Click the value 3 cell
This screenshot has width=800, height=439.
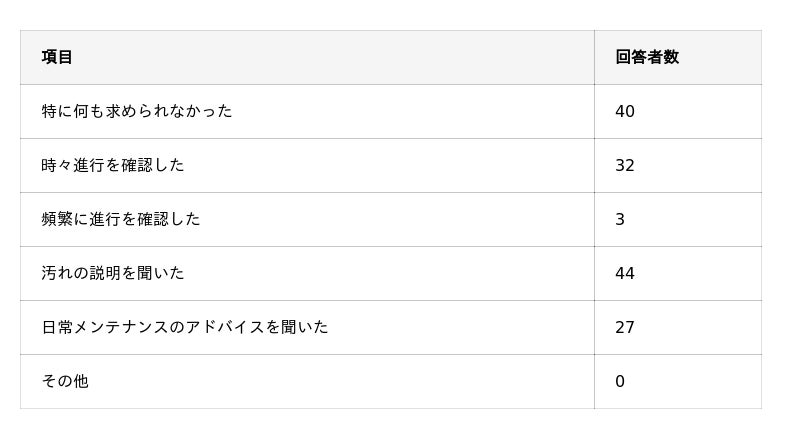(x=620, y=219)
